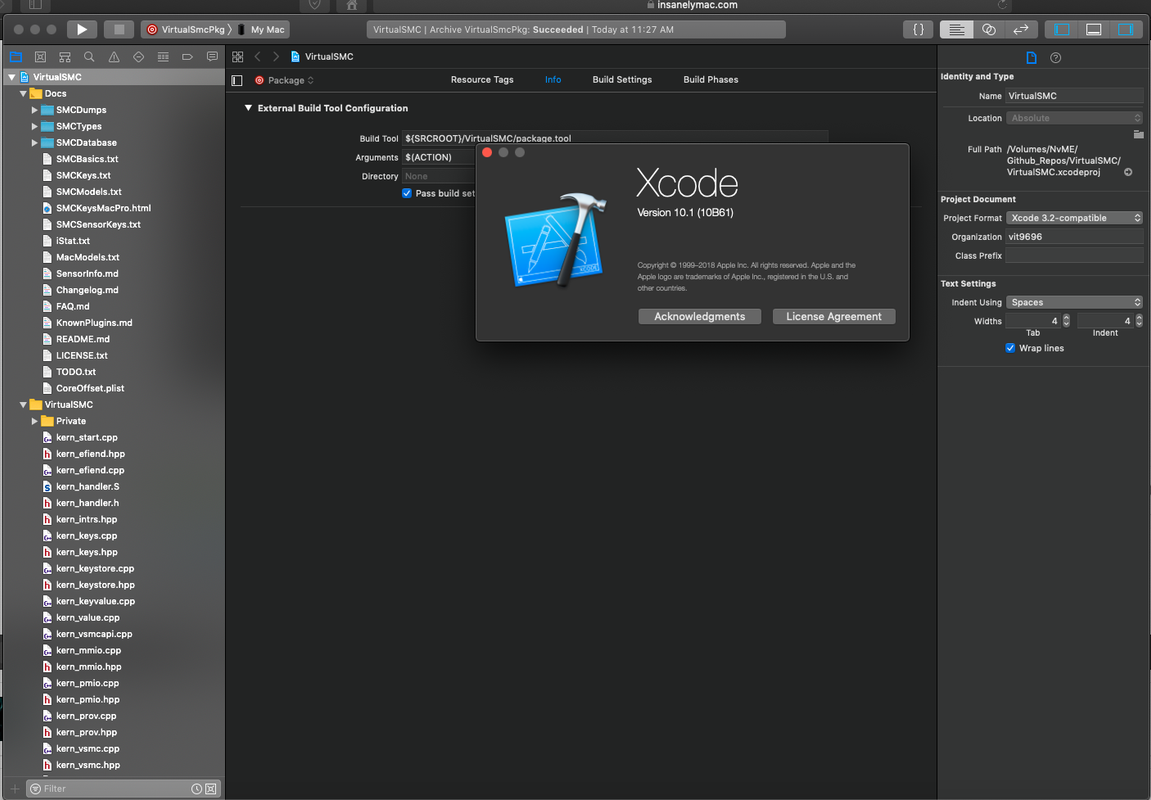
Task: Show the File inspector
Action: (1031, 58)
